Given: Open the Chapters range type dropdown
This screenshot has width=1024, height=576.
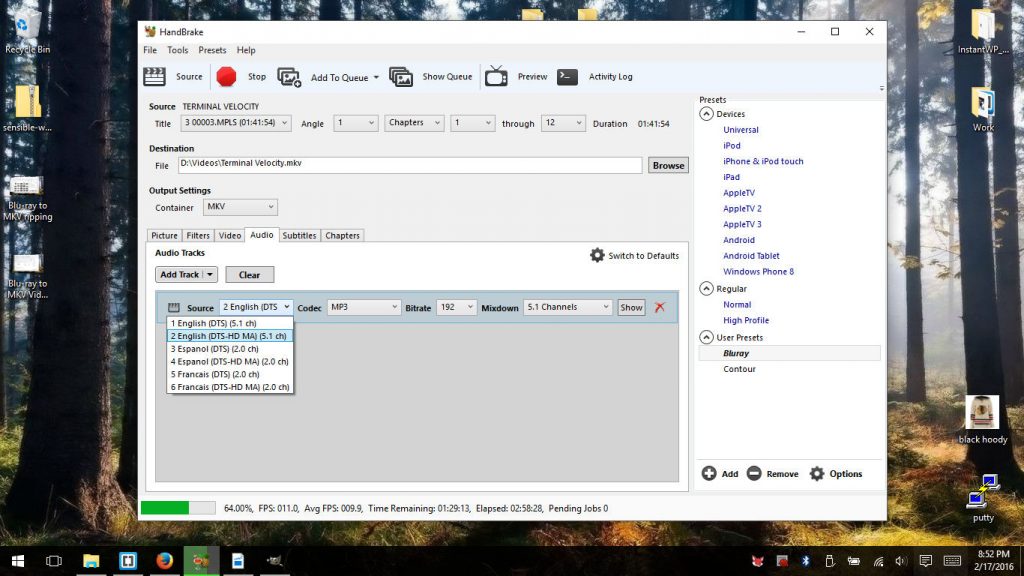Looking at the screenshot, I should 414,123.
